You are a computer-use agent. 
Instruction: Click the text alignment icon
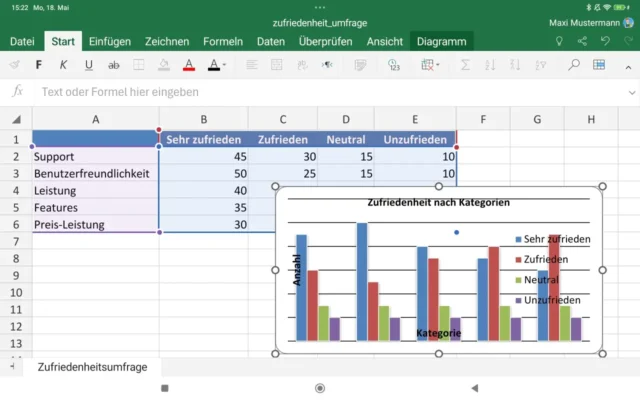point(252,64)
